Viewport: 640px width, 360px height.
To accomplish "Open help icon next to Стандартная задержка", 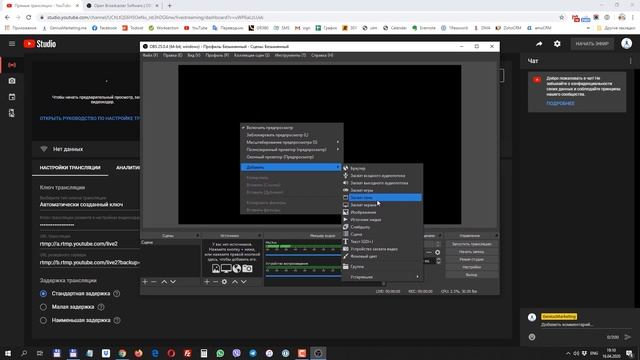I will point(117,293).
